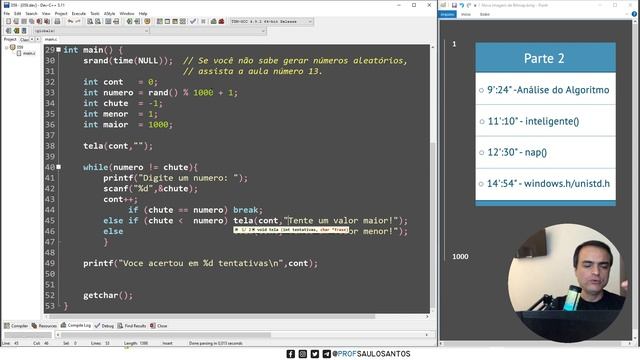Click the Instagram icon in the bottom banner

[x=303, y=354]
